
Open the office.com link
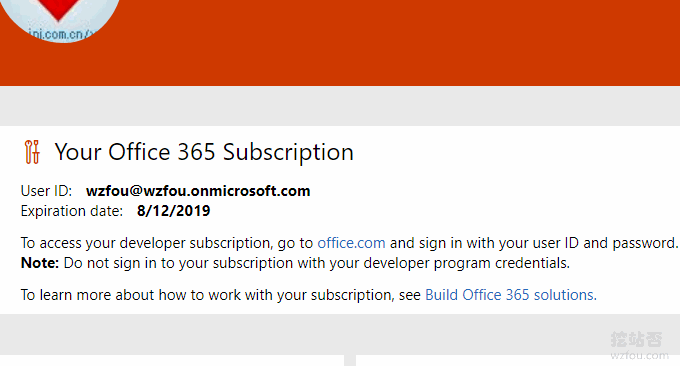coord(351,243)
